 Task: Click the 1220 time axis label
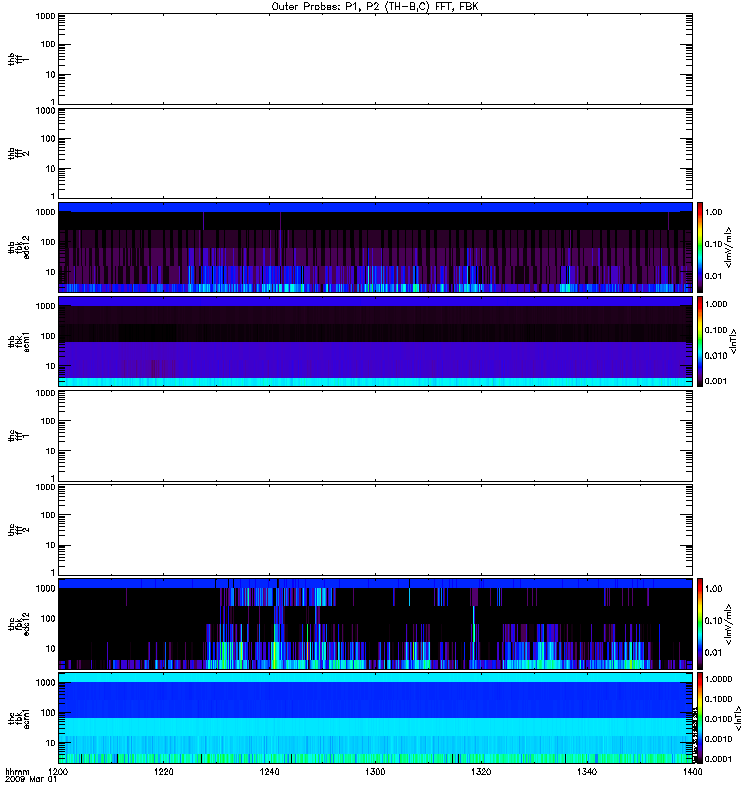point(164,771)
